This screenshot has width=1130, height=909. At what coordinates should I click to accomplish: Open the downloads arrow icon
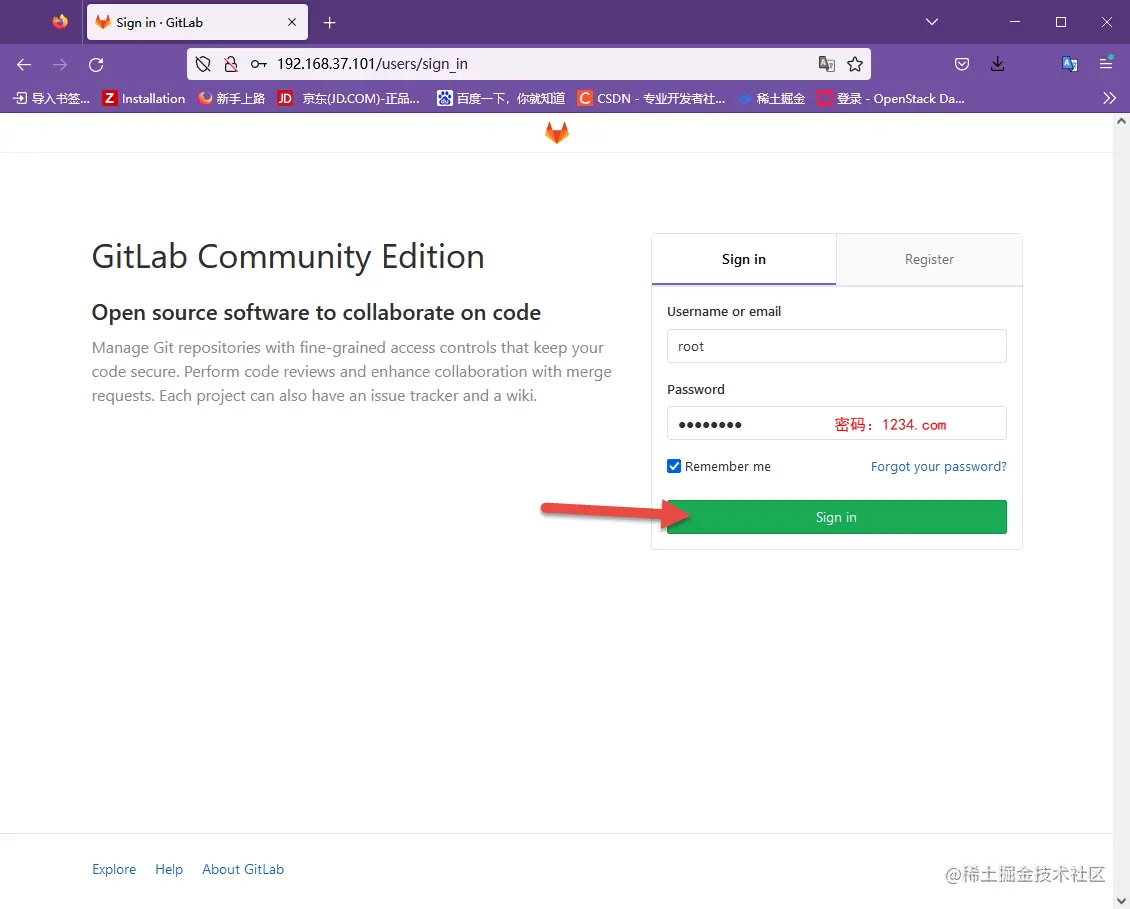coord(997,64)
